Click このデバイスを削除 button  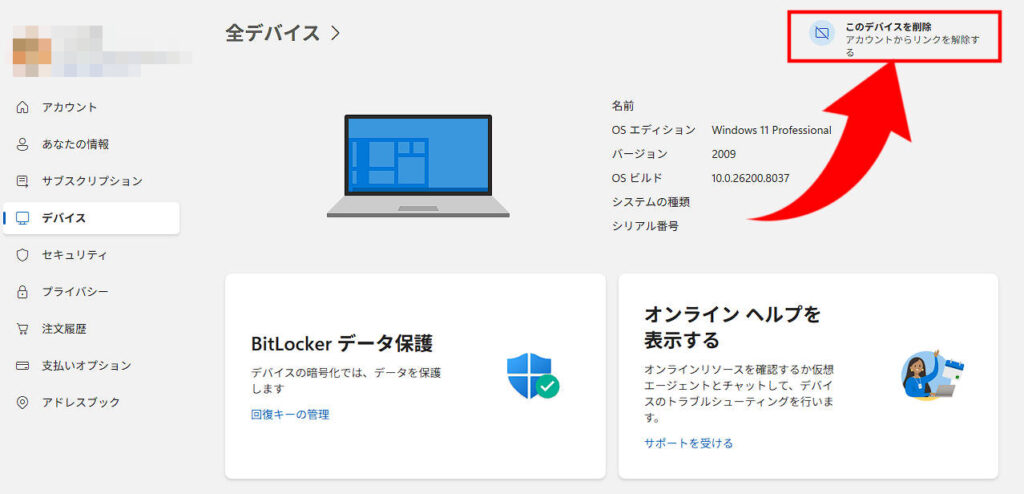click(895, 37)
